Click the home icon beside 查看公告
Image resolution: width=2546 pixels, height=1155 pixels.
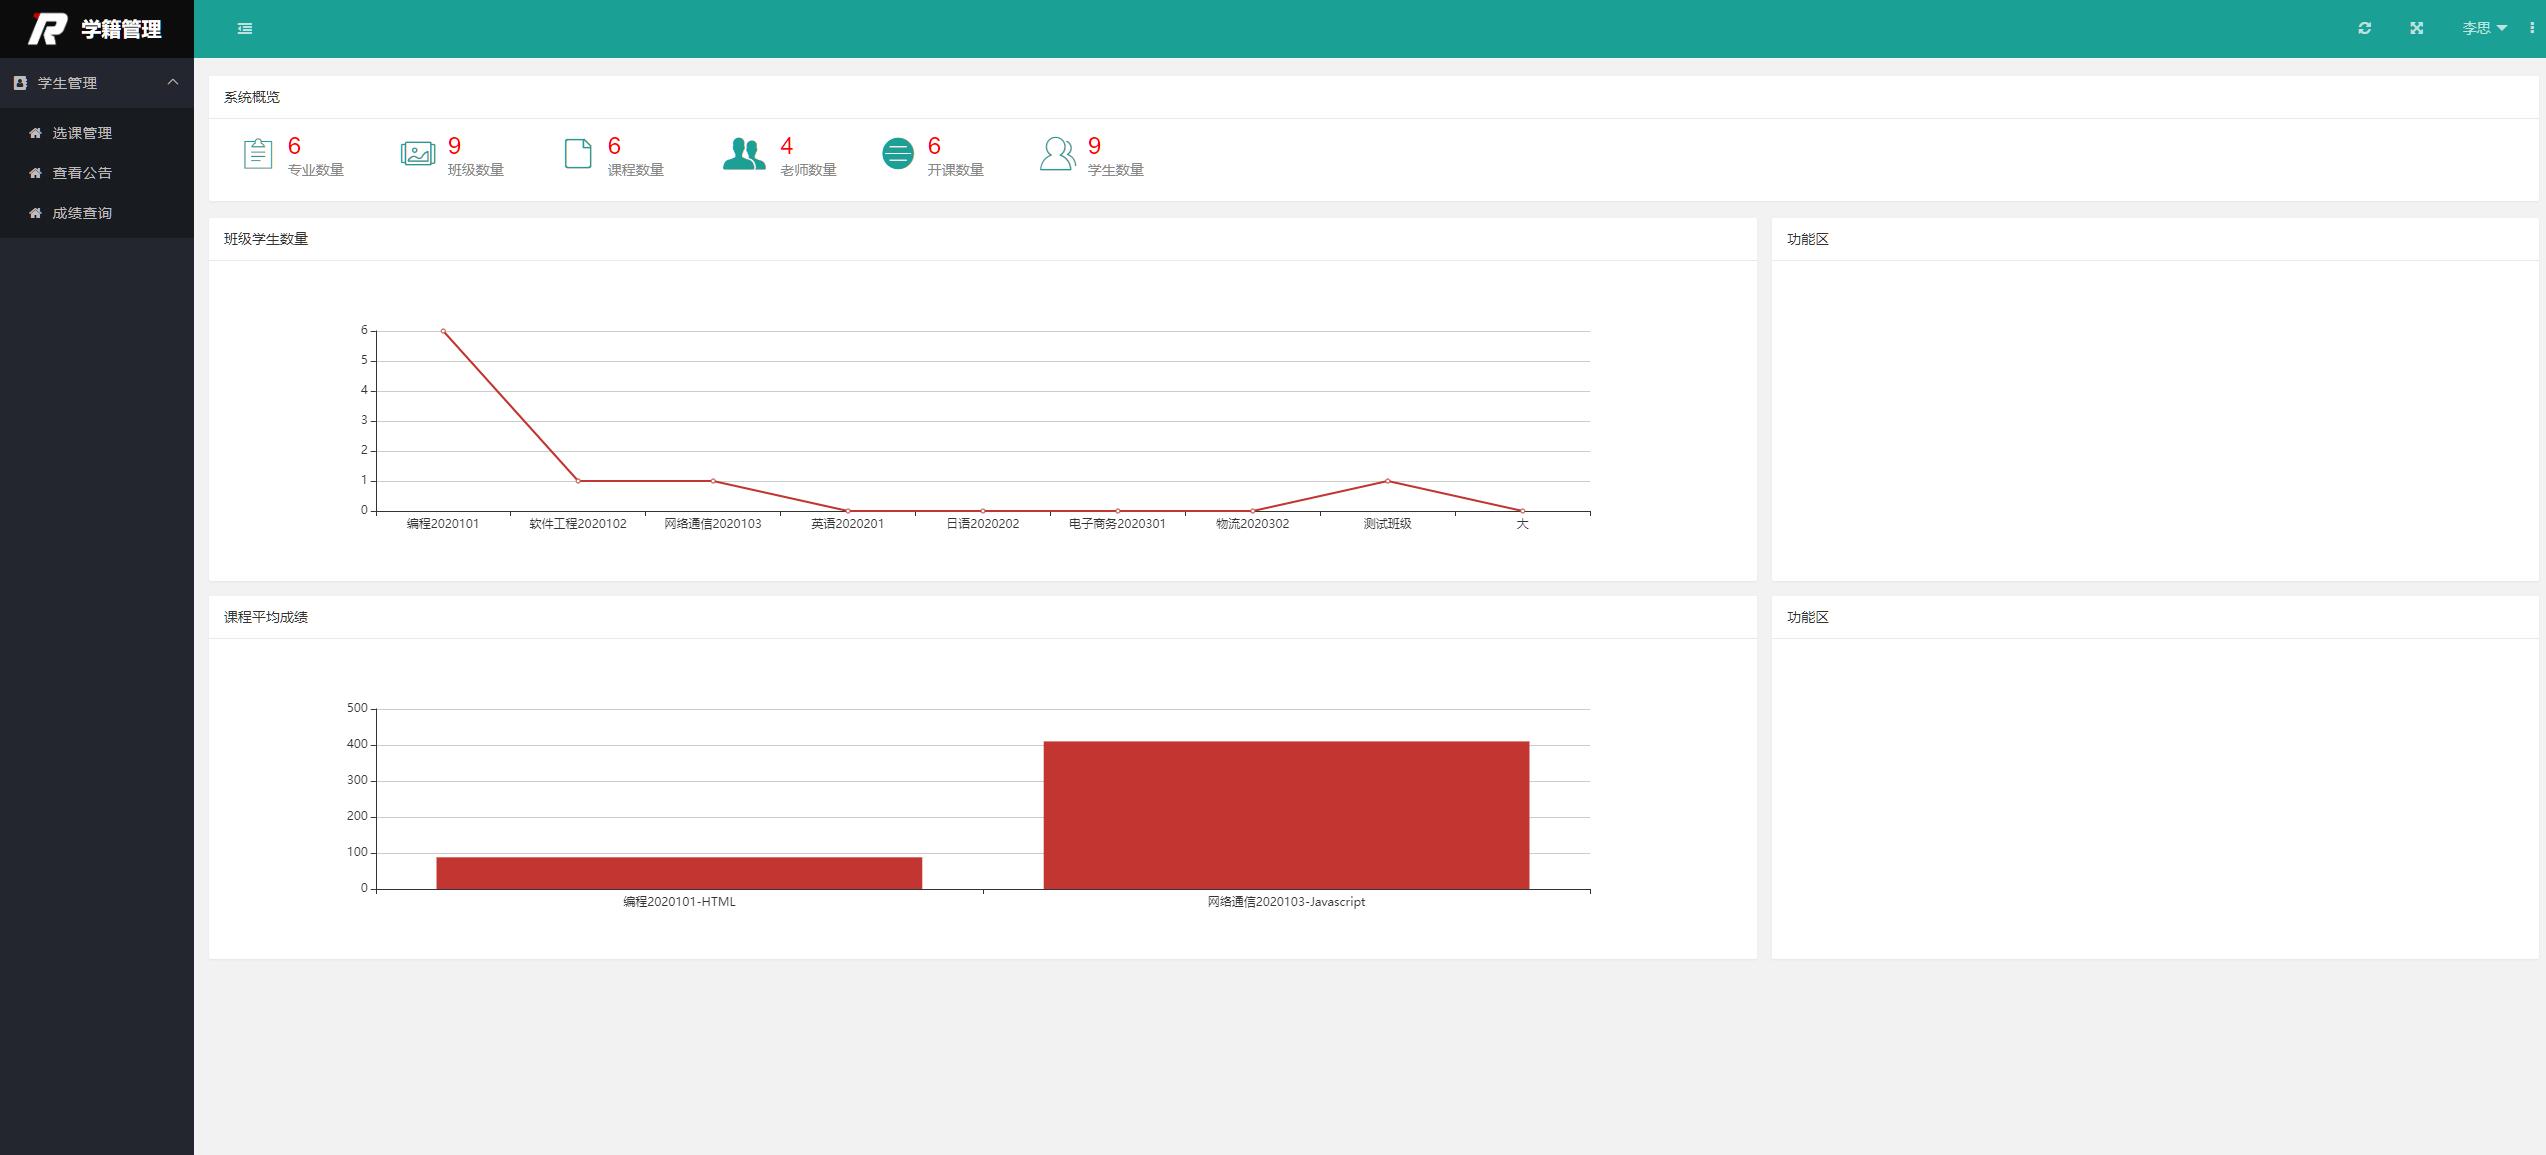[x=35, y=173]
